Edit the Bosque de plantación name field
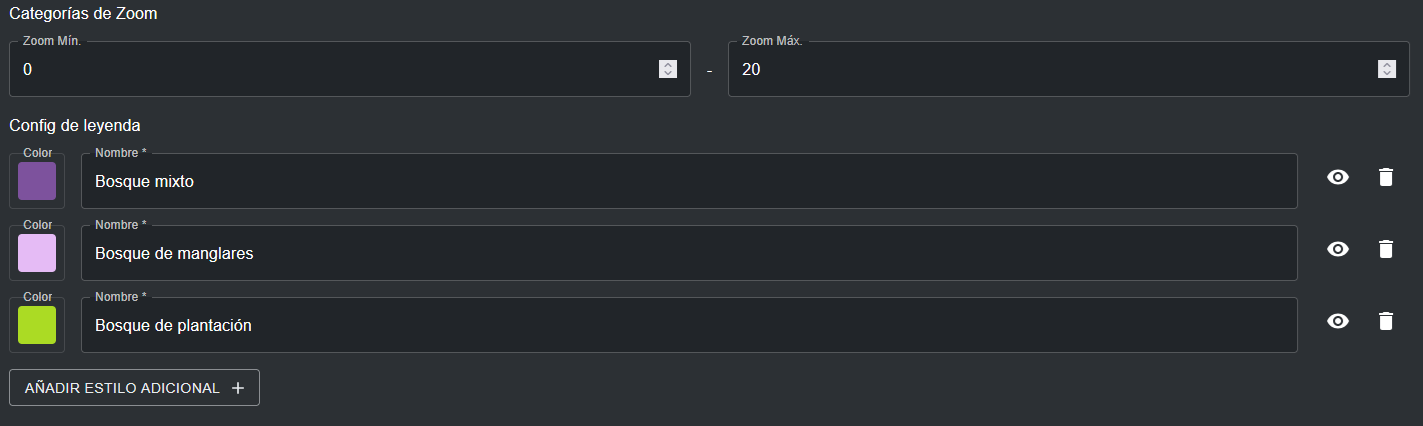This screenshot has height=426, width=1423. (x=689, y=326)
